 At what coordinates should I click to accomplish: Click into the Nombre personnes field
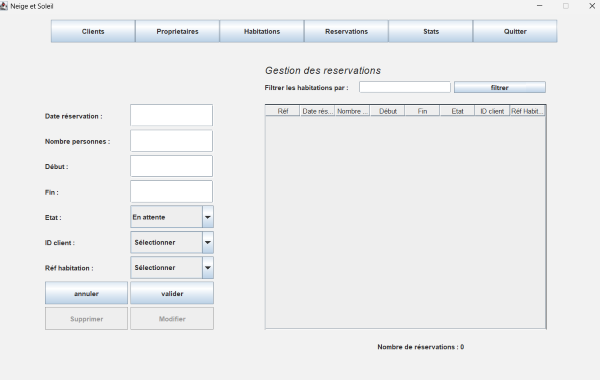coord(171,140)
